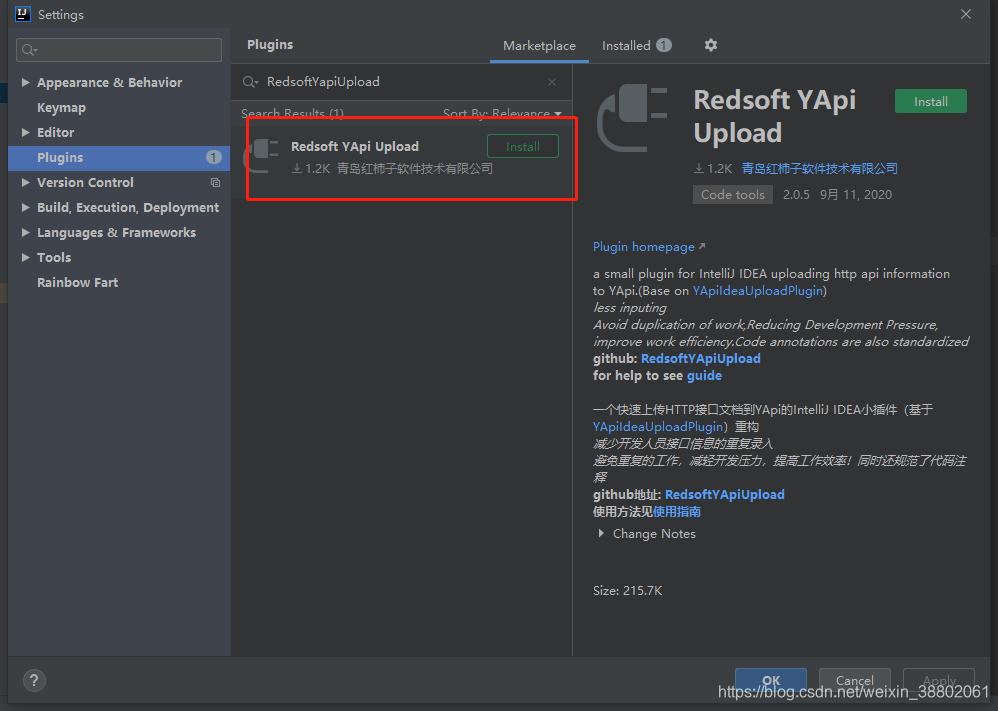Focus the settings search field
998x711 pixels.
point(119,50)
